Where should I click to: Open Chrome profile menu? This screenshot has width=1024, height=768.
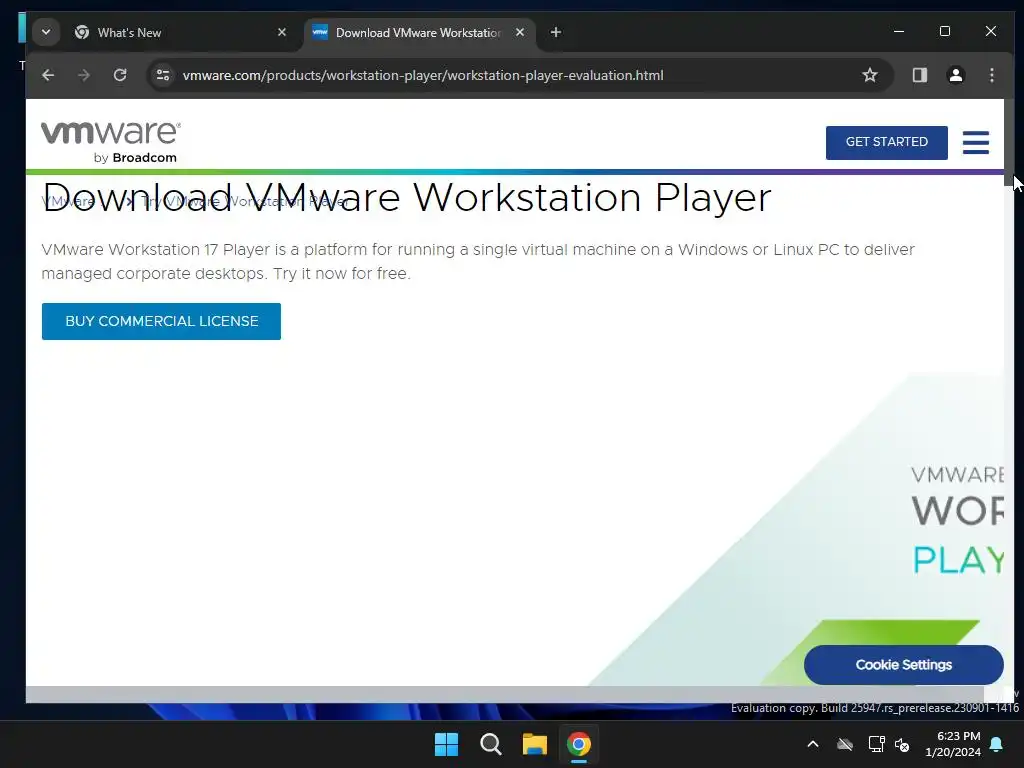pyautogui.click(x=955, y=75)
